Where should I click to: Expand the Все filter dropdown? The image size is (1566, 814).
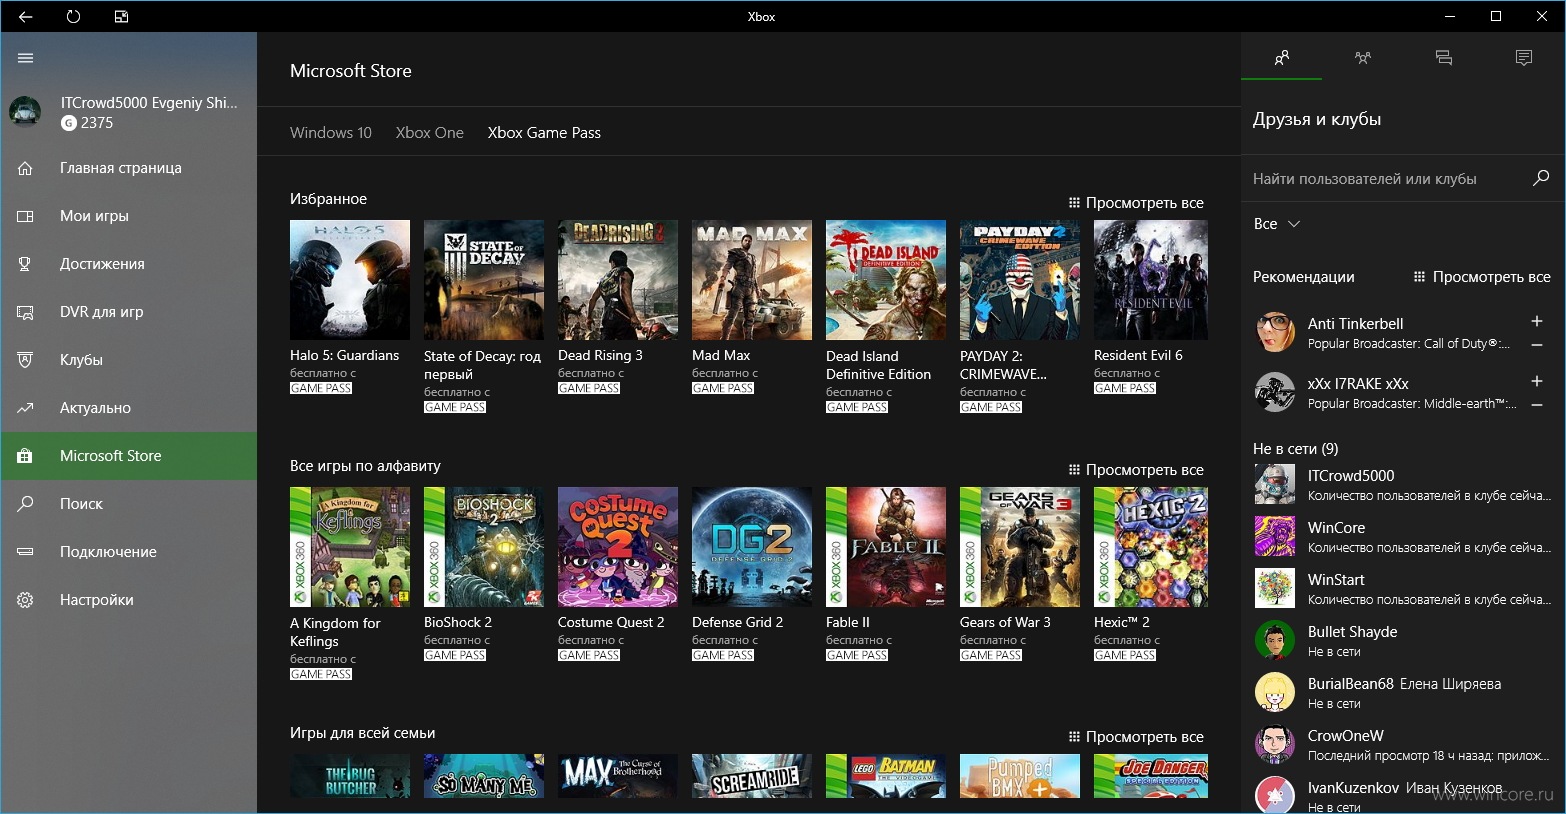point(1277,224)
